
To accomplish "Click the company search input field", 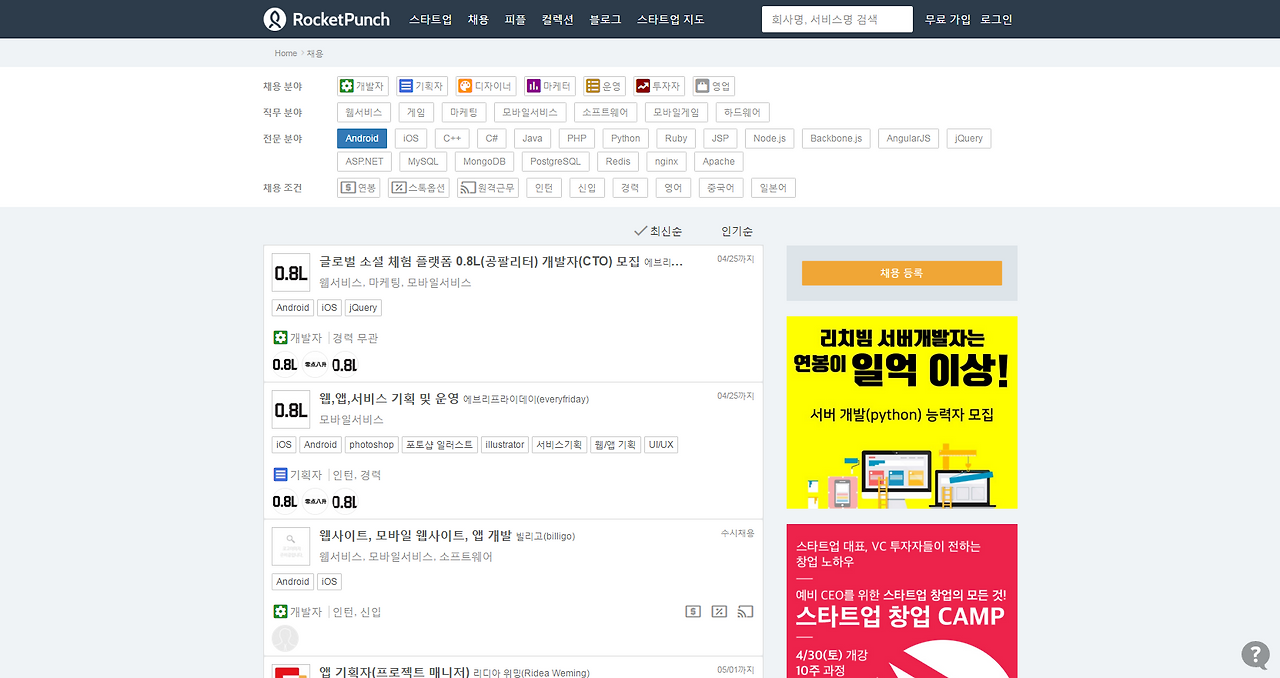I will (x=837, y=18).
